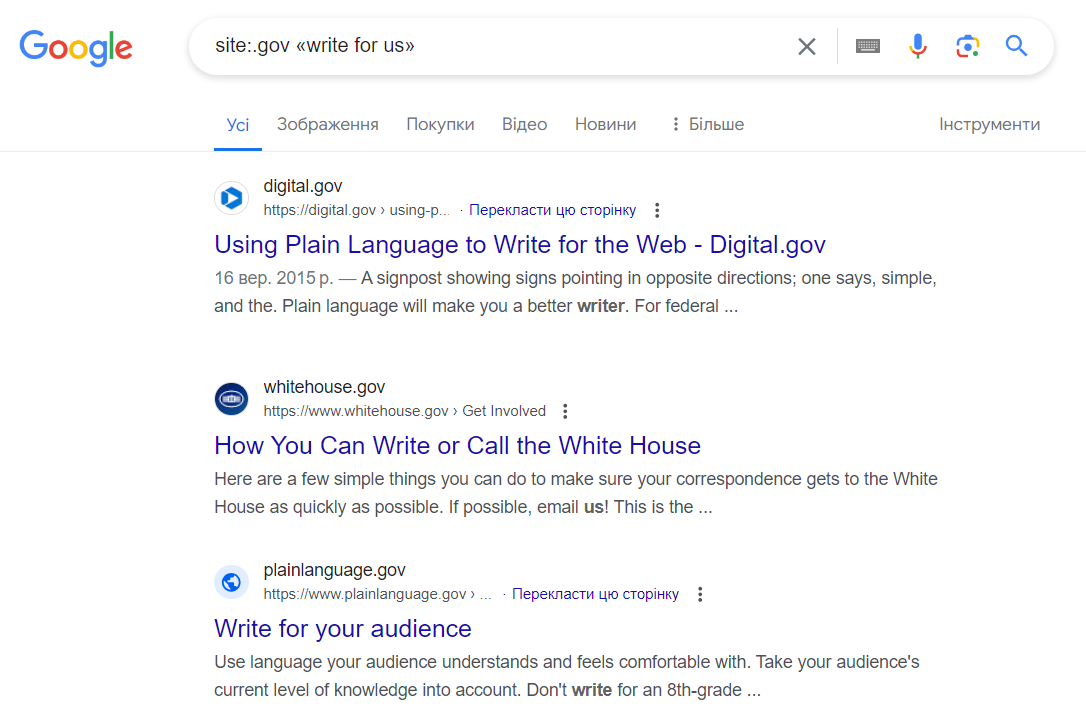Open more options for plainlanguage.gov result
The height and width of the screenshot is (720, 1086).
point(700,594)
